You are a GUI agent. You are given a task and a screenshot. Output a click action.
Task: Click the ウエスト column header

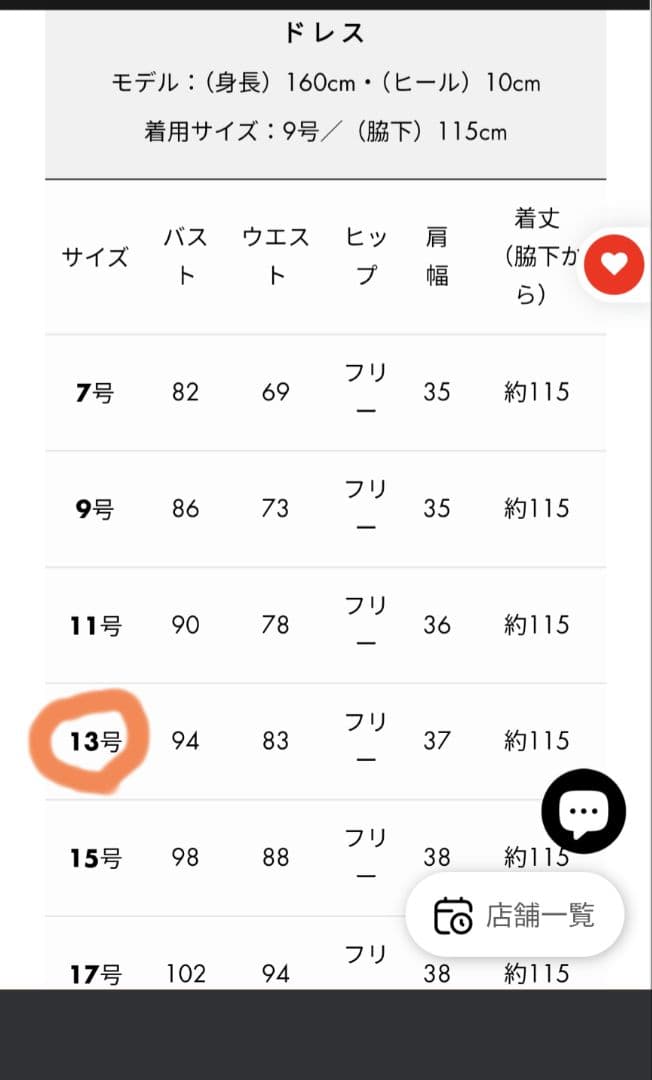tap(276, 256)
